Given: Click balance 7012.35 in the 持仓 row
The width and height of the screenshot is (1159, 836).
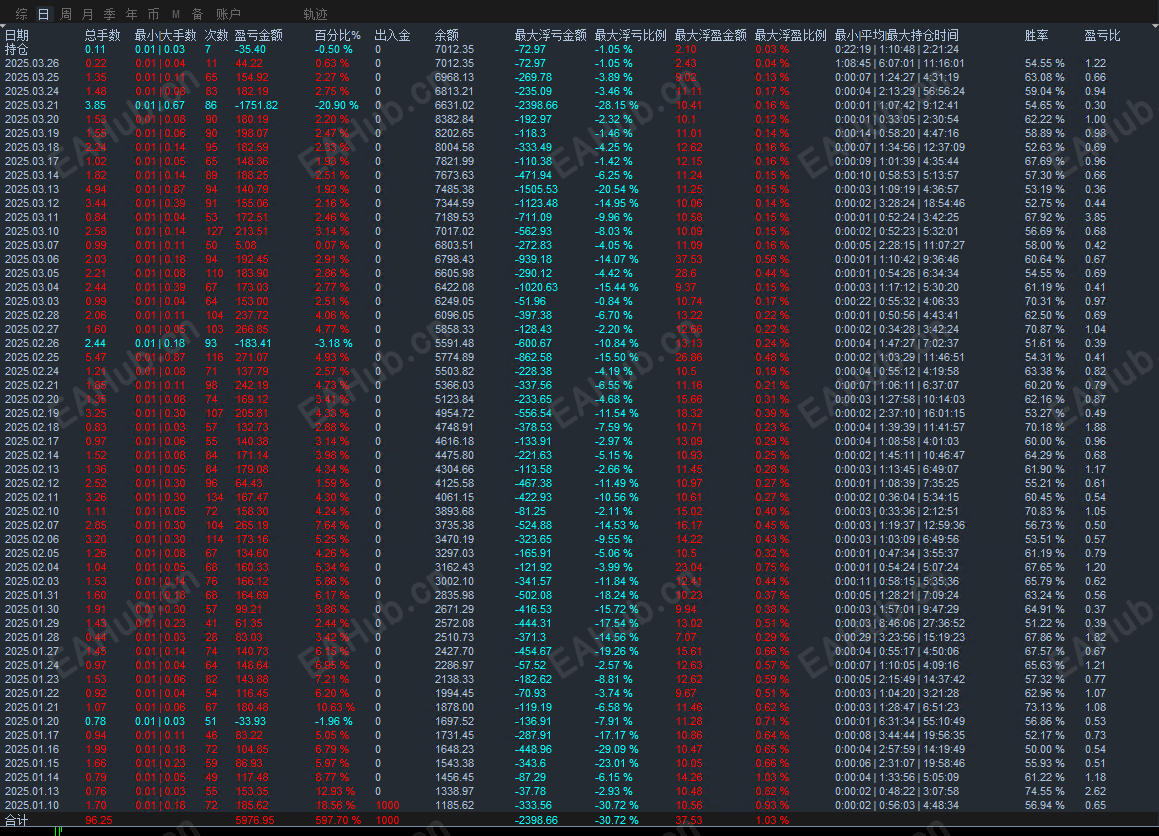Looking at the screenshot, I should 454,49.
